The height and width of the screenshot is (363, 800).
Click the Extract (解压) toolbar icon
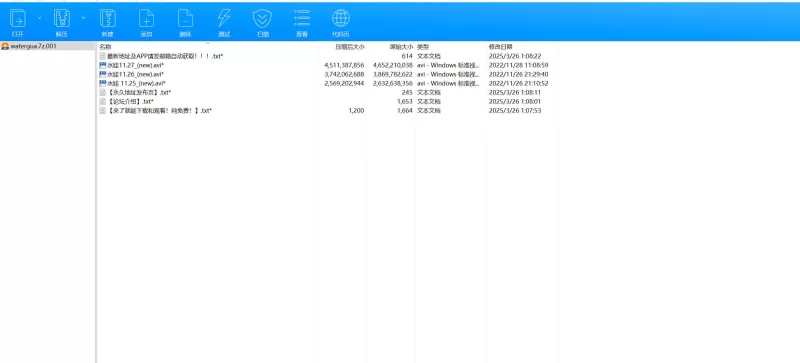click(62, 19)
